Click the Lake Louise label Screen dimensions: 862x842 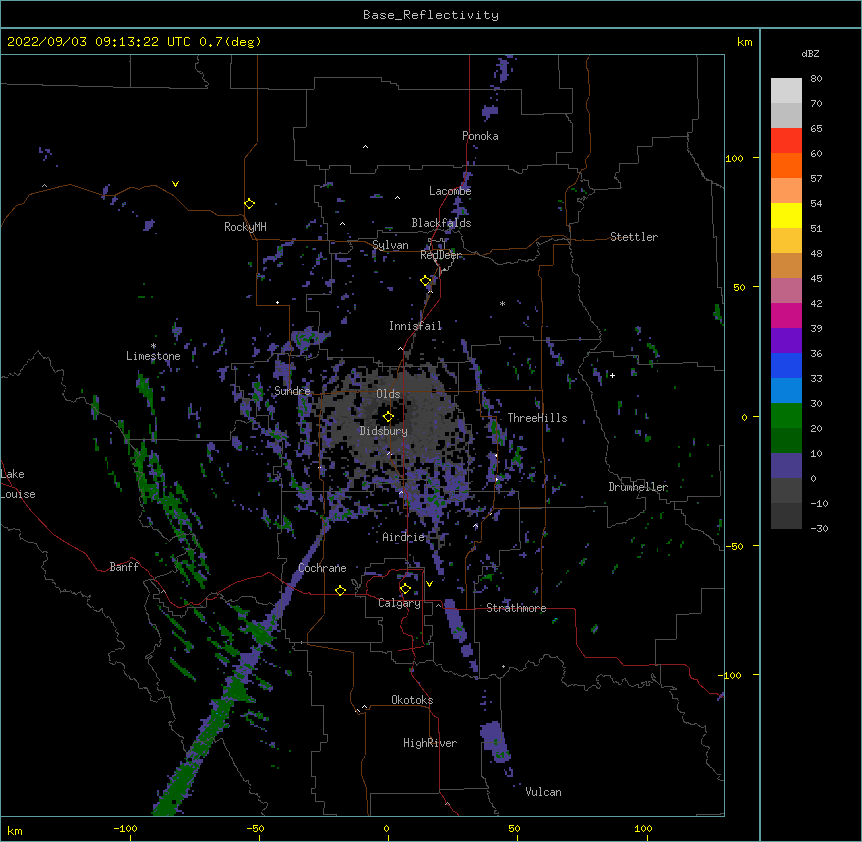(18, 484)
